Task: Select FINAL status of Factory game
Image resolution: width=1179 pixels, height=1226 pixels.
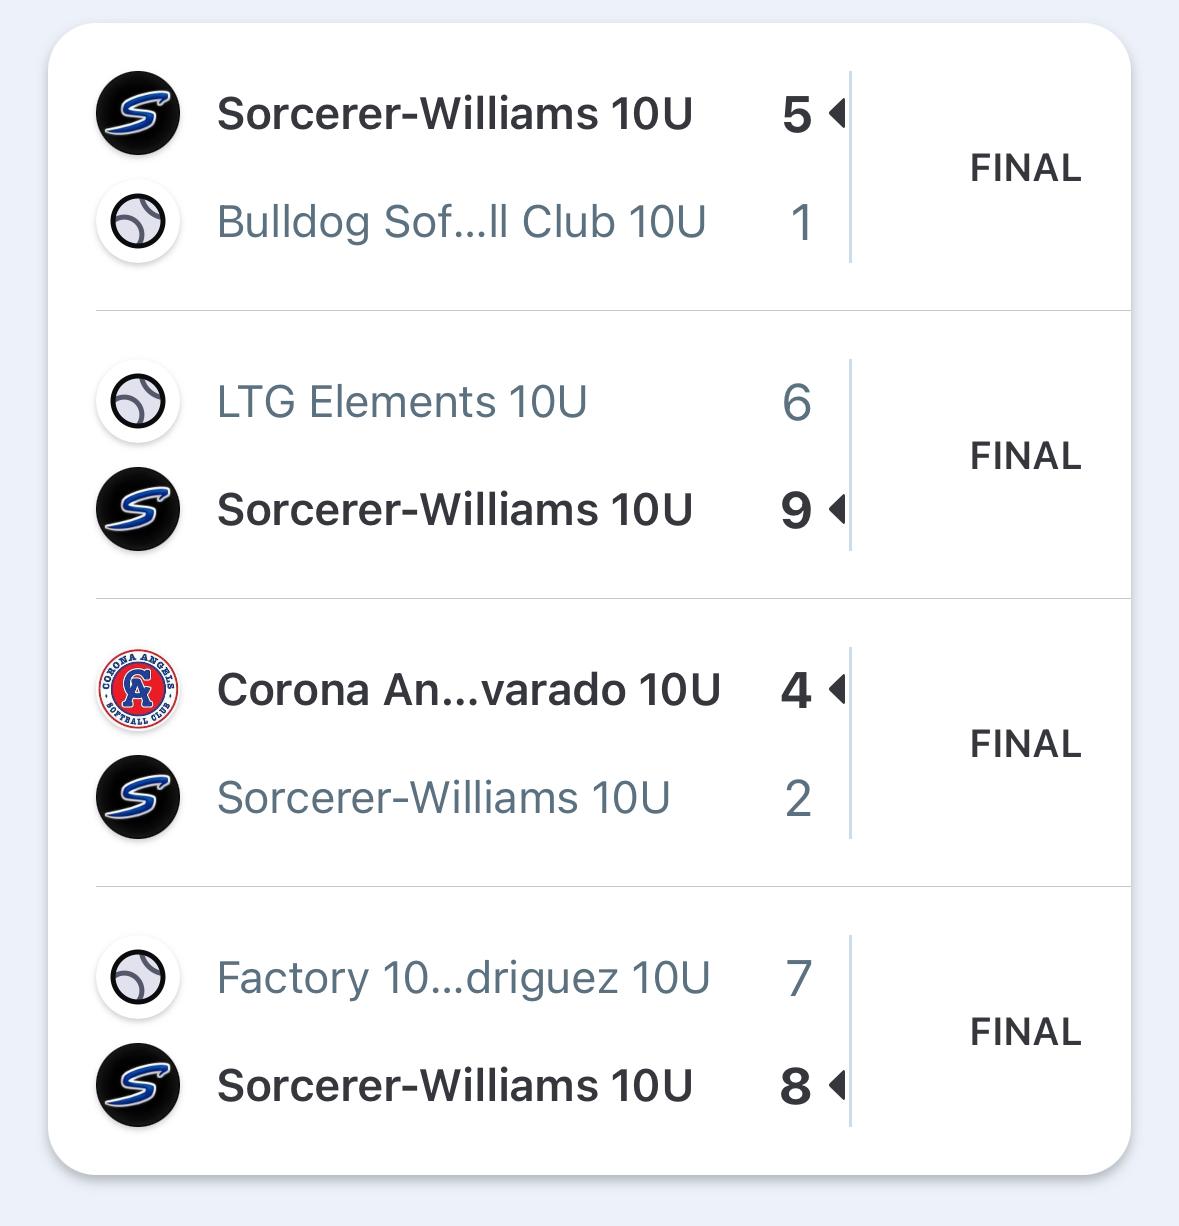Action: coord(1026,1032)
